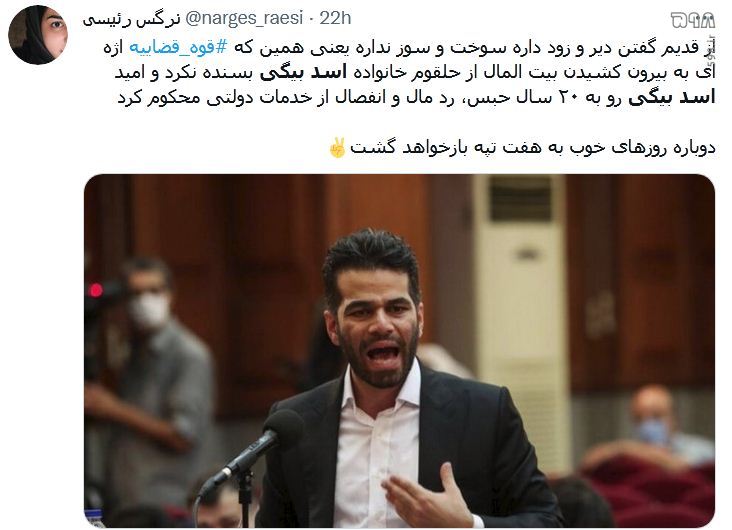Viewport: 732px width, 530px height.
Task: Click the tweet's opening phrase قدیم گفتن
Action: tap(658, 47)
